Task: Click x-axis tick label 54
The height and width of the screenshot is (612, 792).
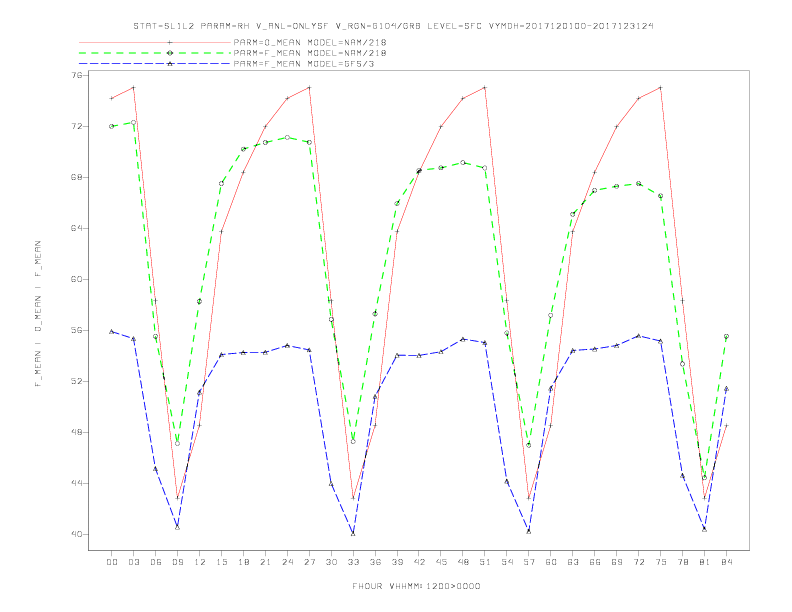Action: click(507, 562)
